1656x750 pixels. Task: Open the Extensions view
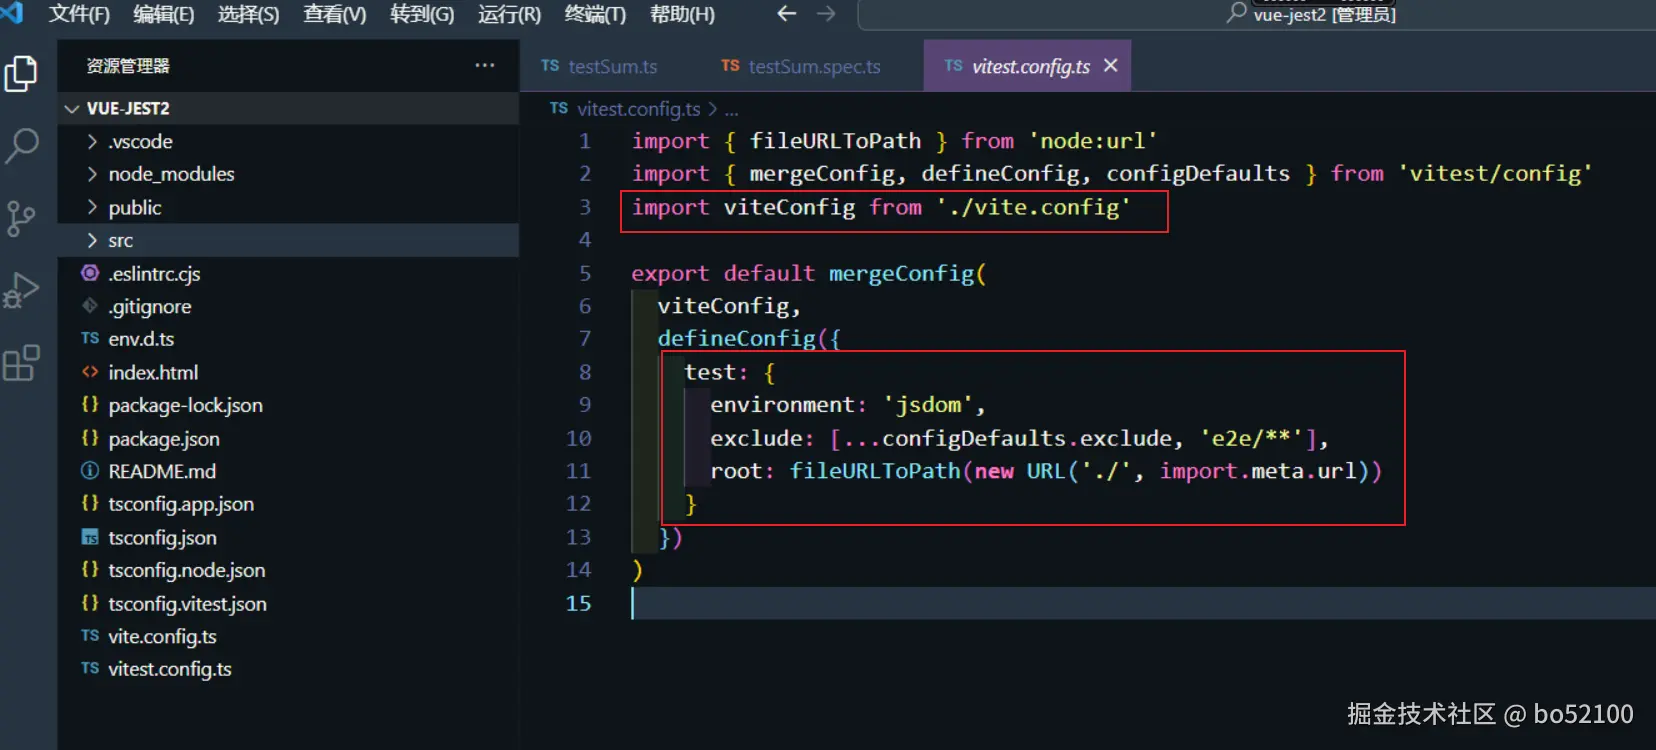click(x=21, y=363)
